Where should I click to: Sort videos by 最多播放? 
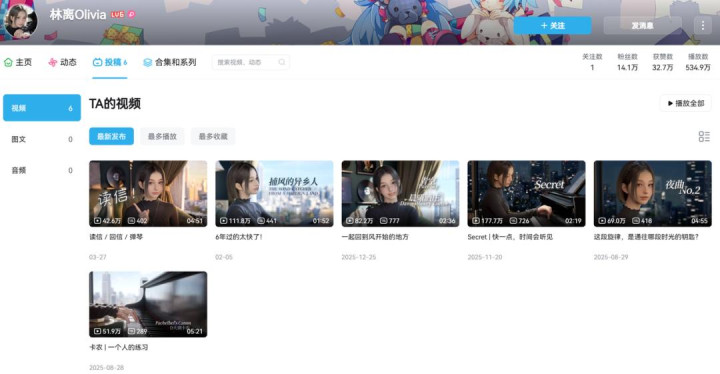click(x=162, y=136)
